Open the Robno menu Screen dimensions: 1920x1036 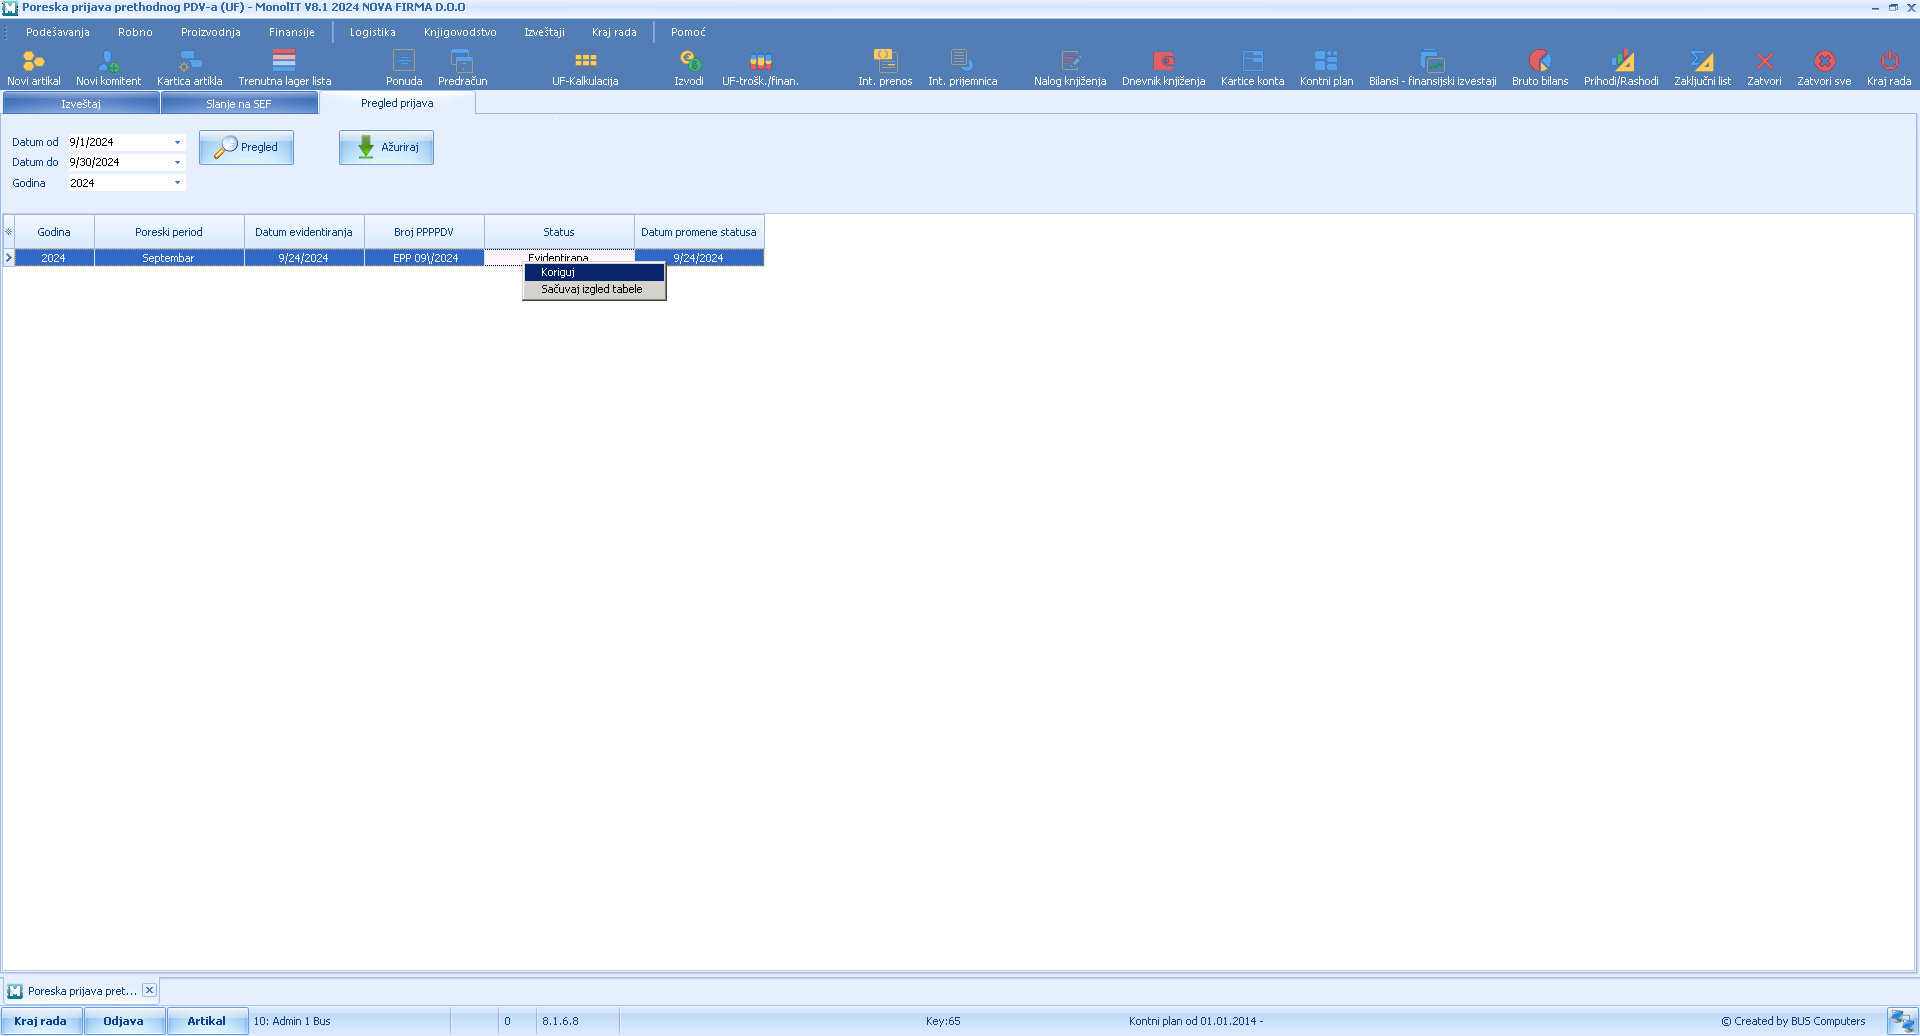[x=135, y=32]
